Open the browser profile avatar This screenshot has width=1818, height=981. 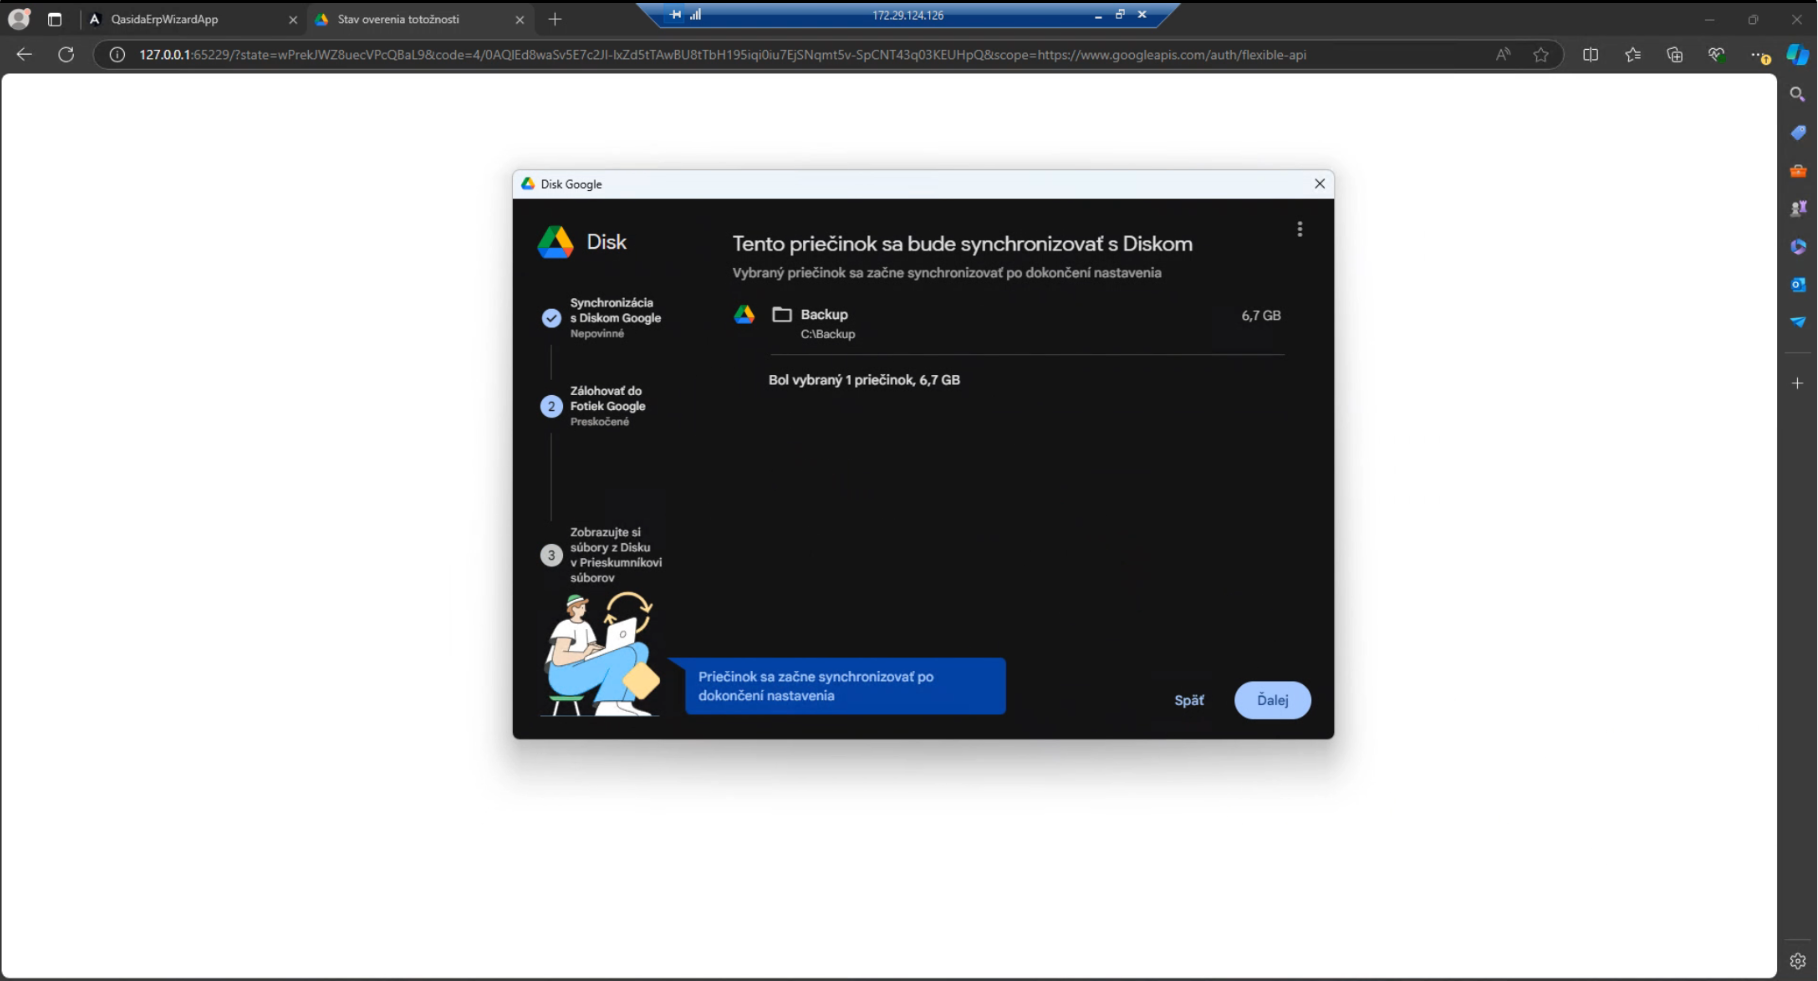tap(18, 19)
